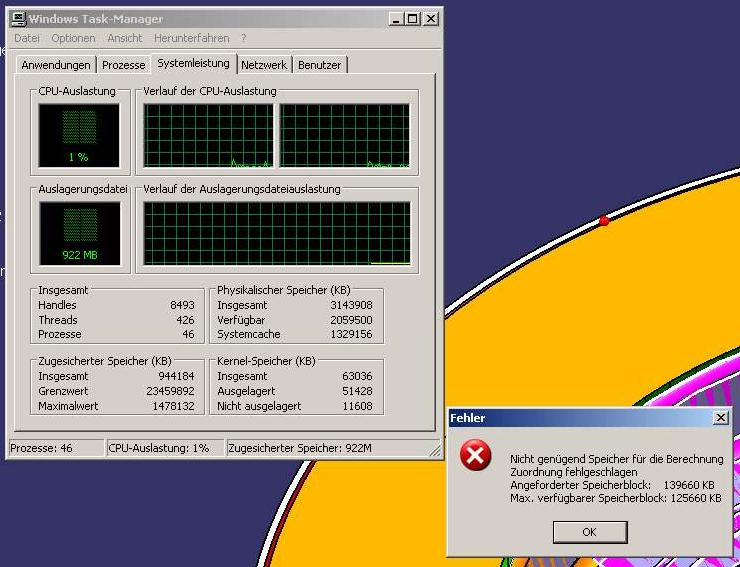Image resolution: width=740 pixels, height=567 pixels.
Task: Click text Max. verfügbarer Speicherblock: 125660 KB
Action: 616,498
